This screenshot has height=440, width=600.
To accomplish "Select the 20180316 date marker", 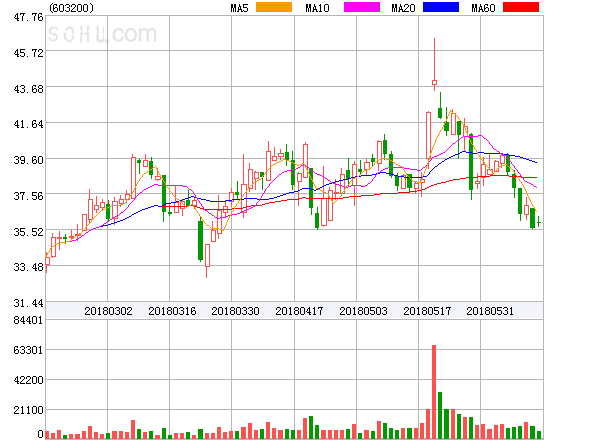I will coord(172,311).
